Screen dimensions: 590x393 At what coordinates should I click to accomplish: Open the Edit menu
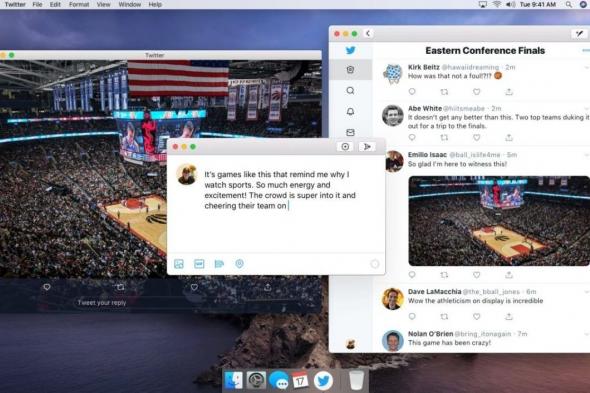55,5
